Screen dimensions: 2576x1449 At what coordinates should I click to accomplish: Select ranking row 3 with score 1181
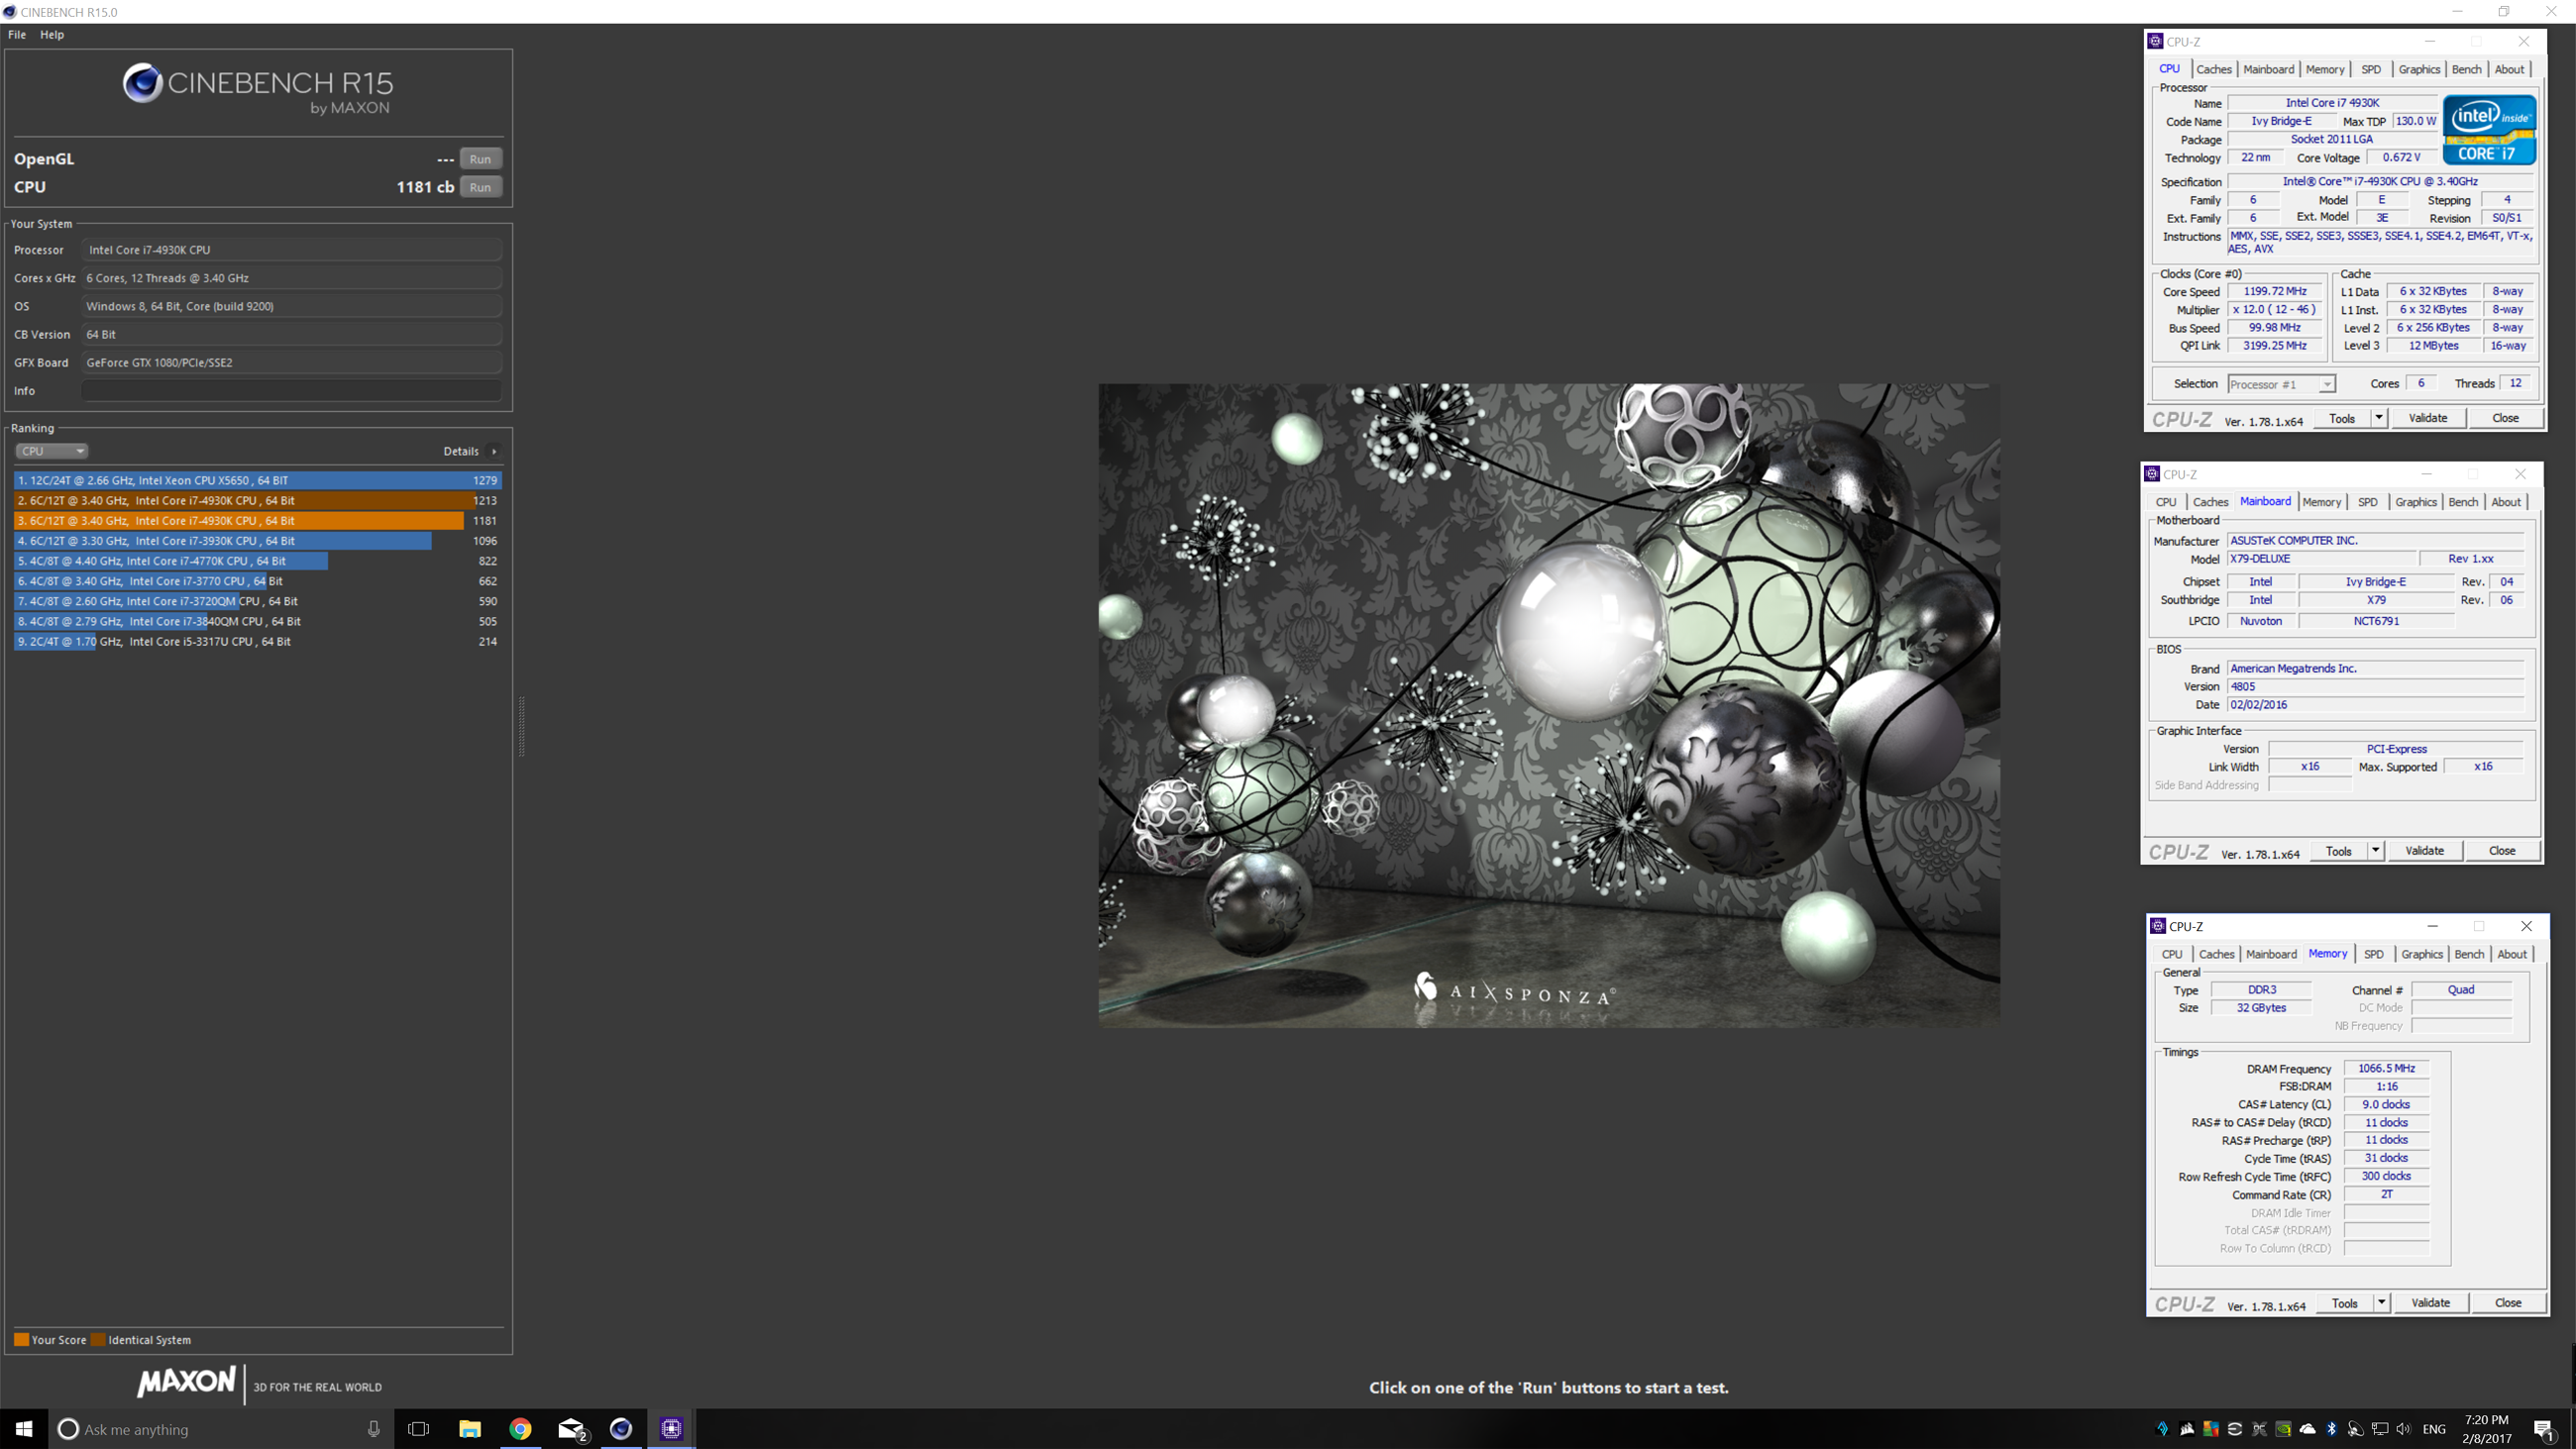pos(257,520)
